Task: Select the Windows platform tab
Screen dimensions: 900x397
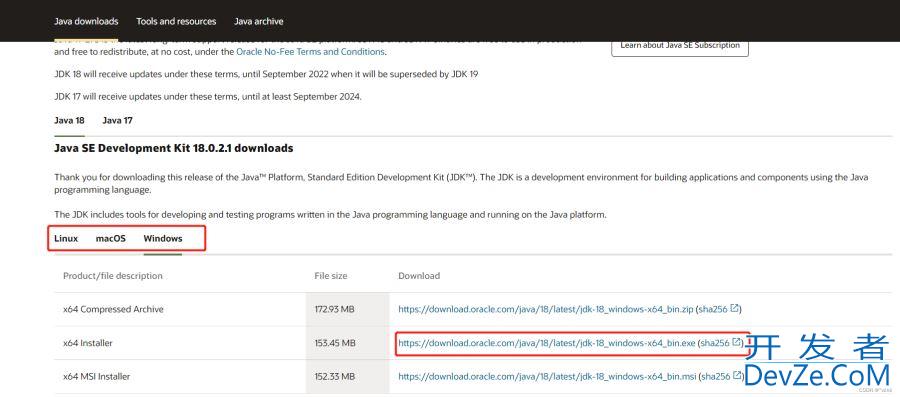Action: tap(163, 238)
